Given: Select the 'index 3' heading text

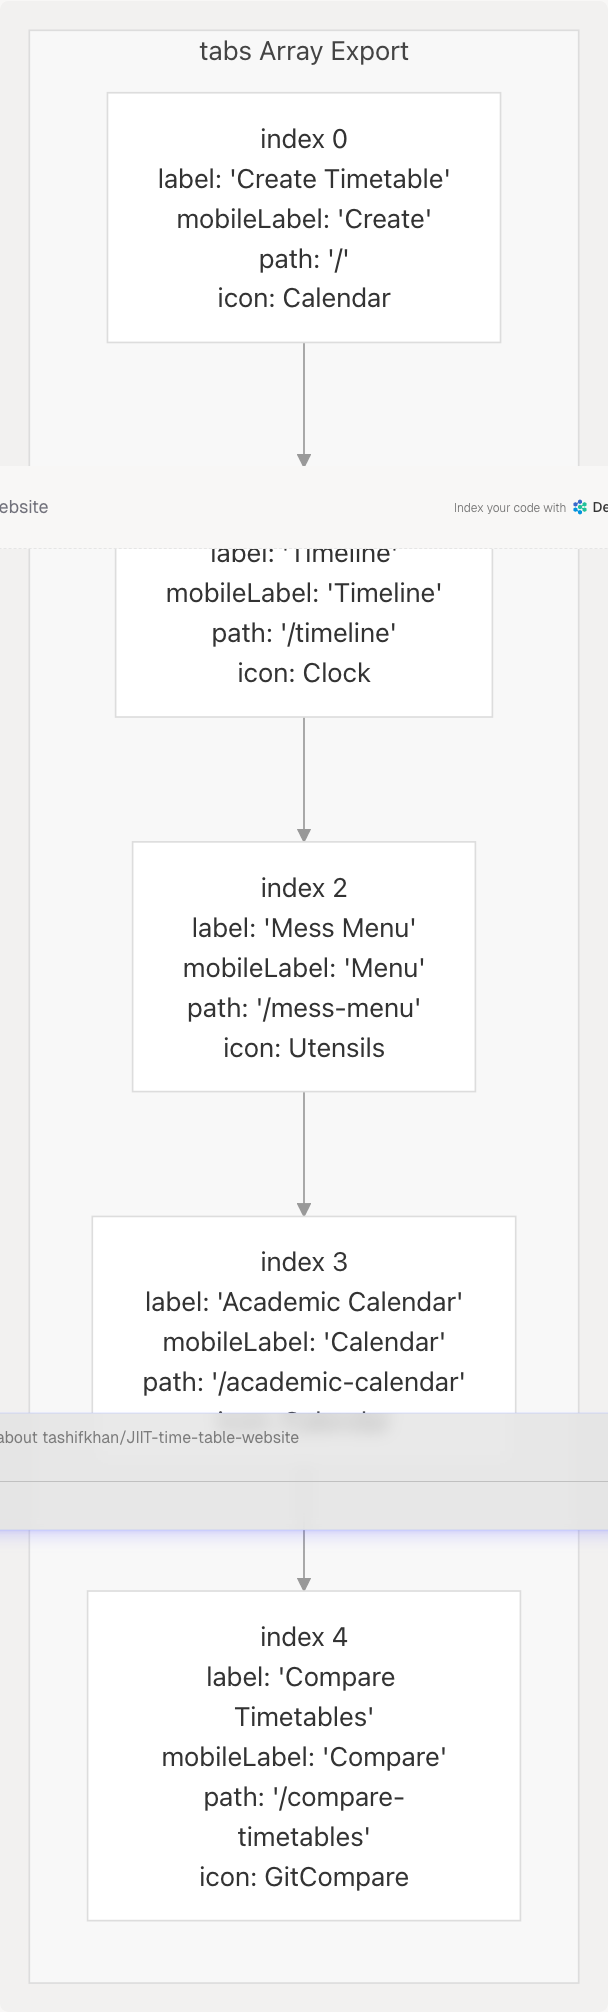Looking at the screenshot, I should pyautogui.click(x=304, y=1262).
